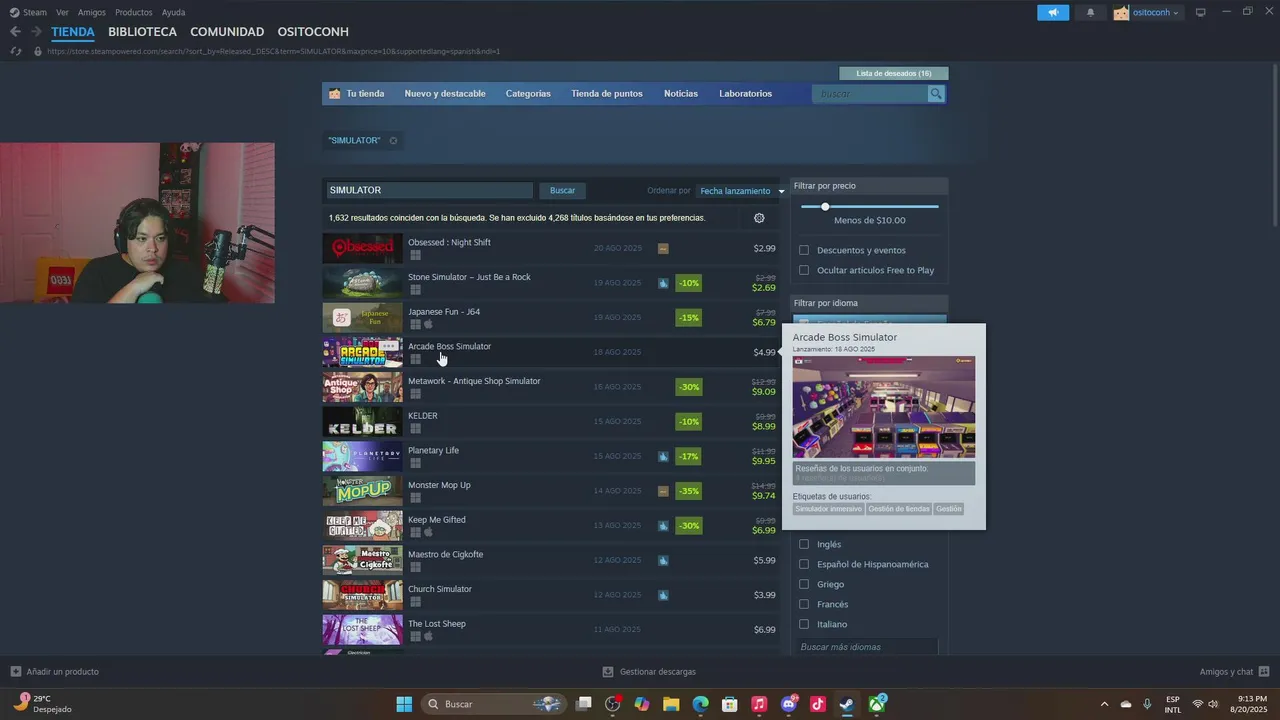This screenshot has height=720, width=1280.
Task: Open Discord from the taskbar
Action: point(788,704)
